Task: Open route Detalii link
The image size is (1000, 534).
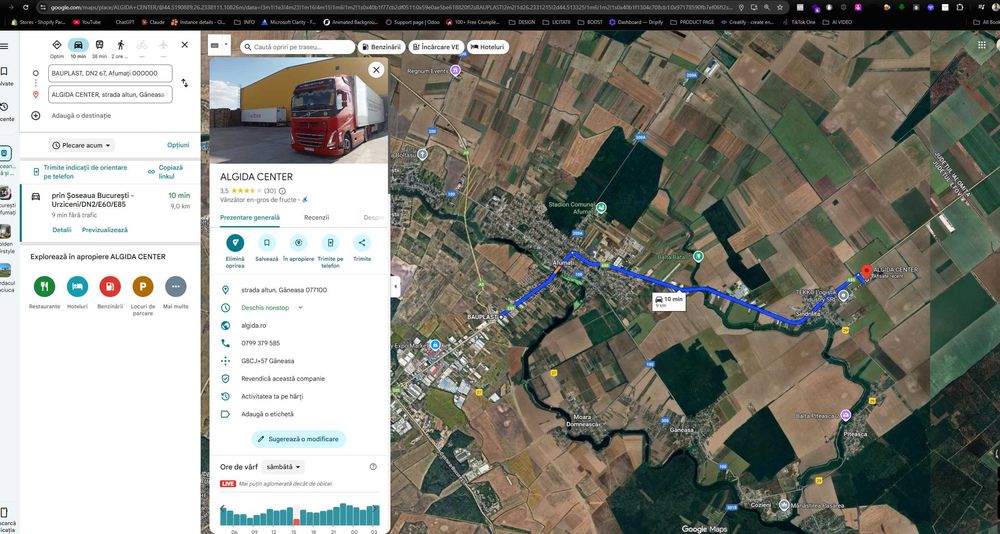Action: (62, 230)
